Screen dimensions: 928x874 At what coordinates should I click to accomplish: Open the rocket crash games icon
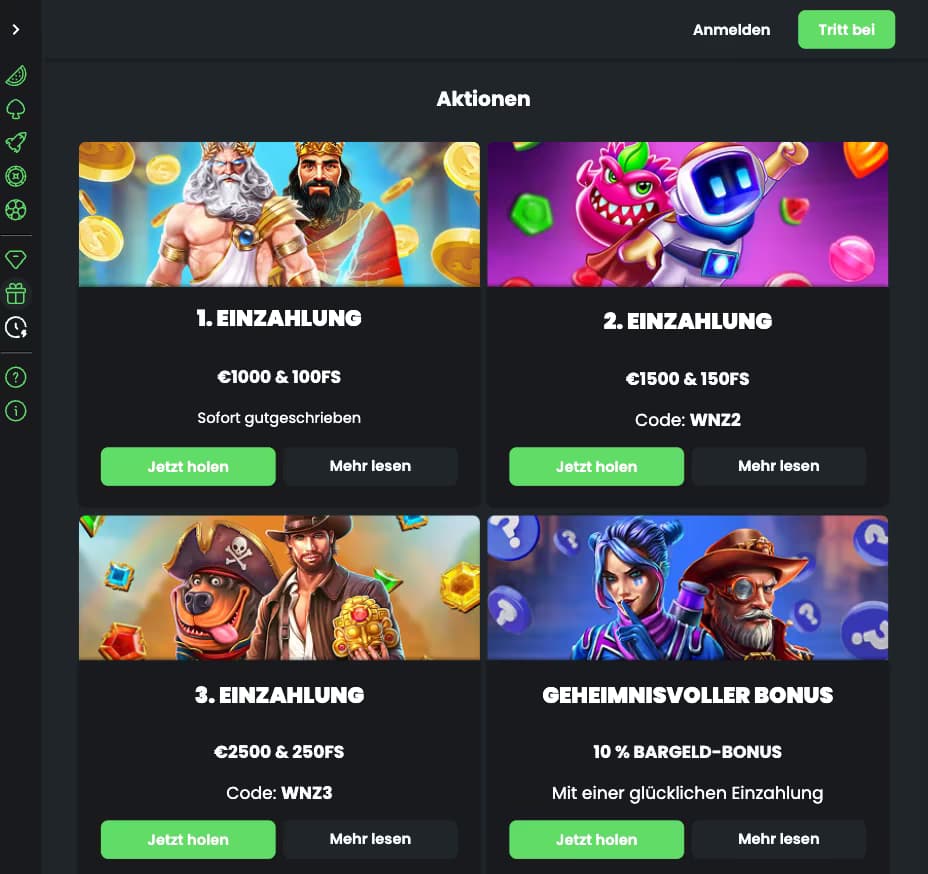point(16,143)
